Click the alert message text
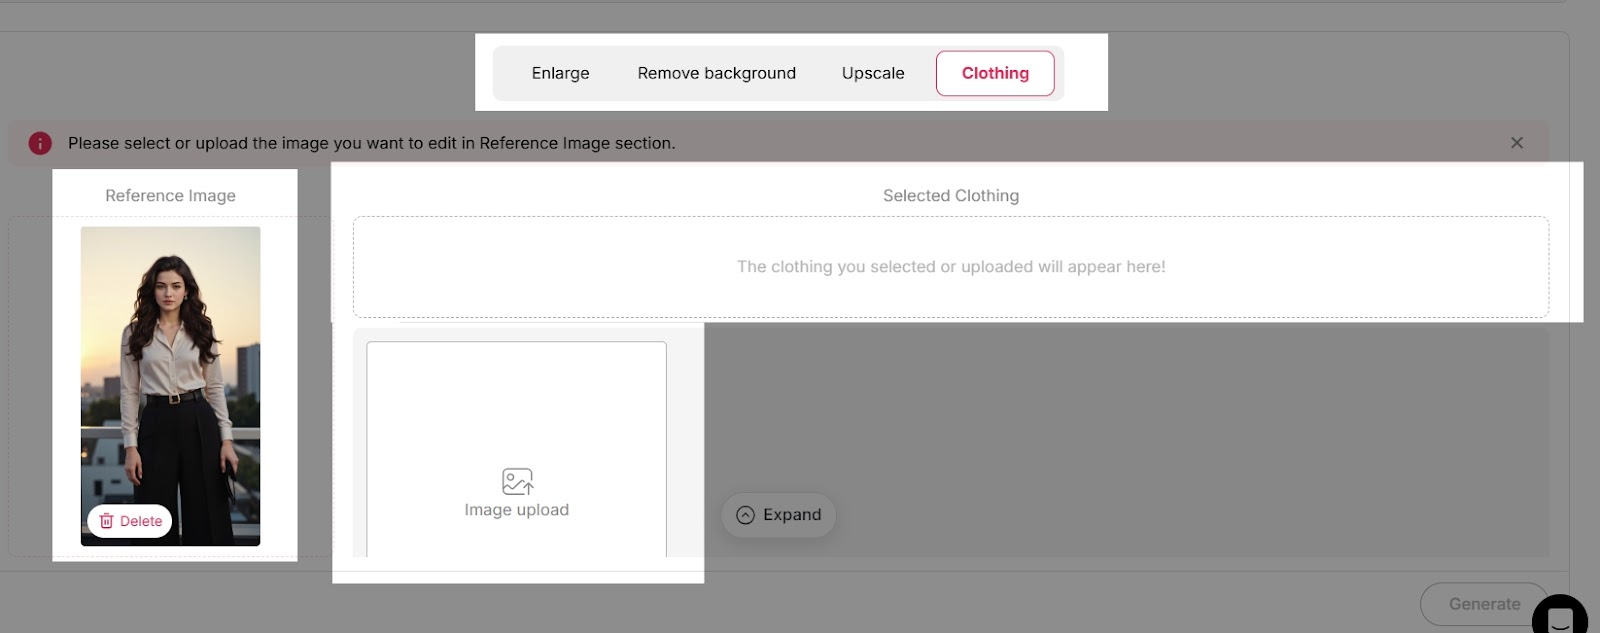This screenshot has width=1600, height=633. pyautogui.click(x=372, y=143)
